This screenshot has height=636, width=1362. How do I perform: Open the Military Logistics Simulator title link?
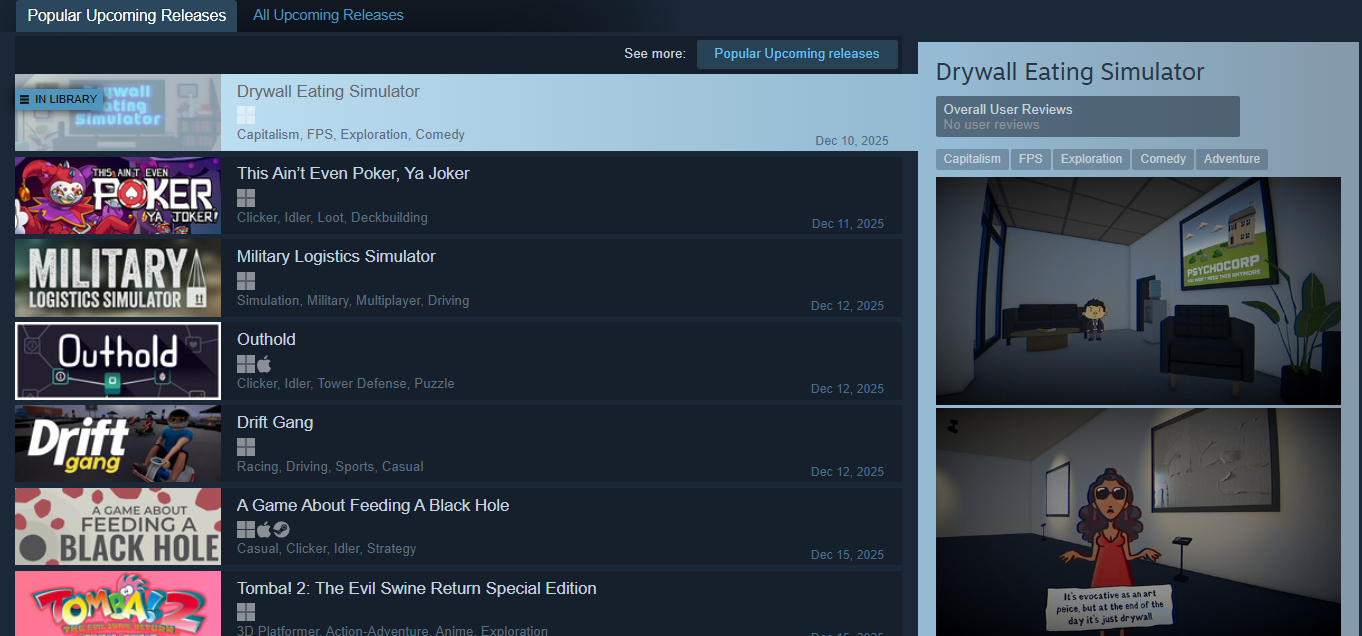click(x=336, y=257)
